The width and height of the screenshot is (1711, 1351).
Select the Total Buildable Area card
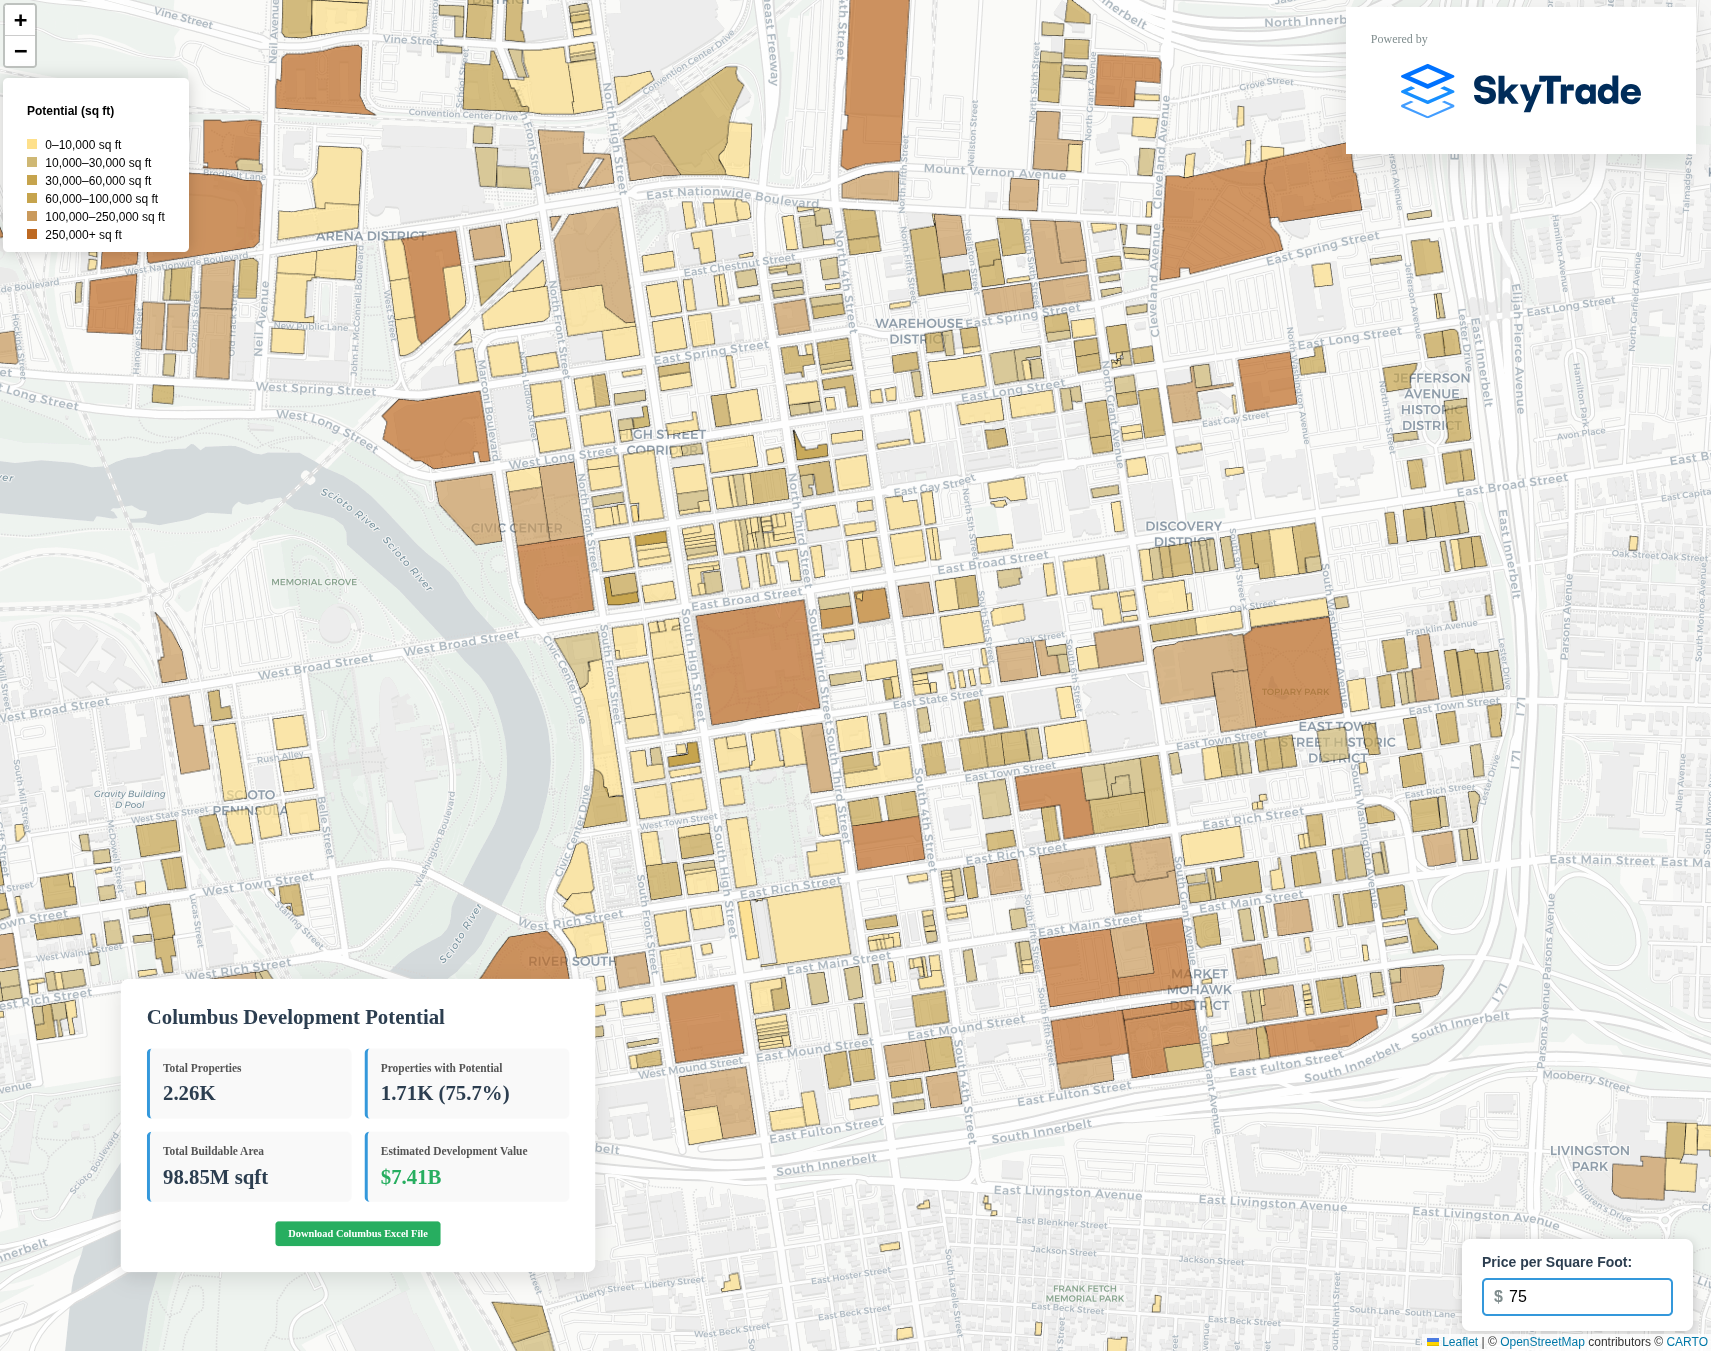[x=249, y=1166]
